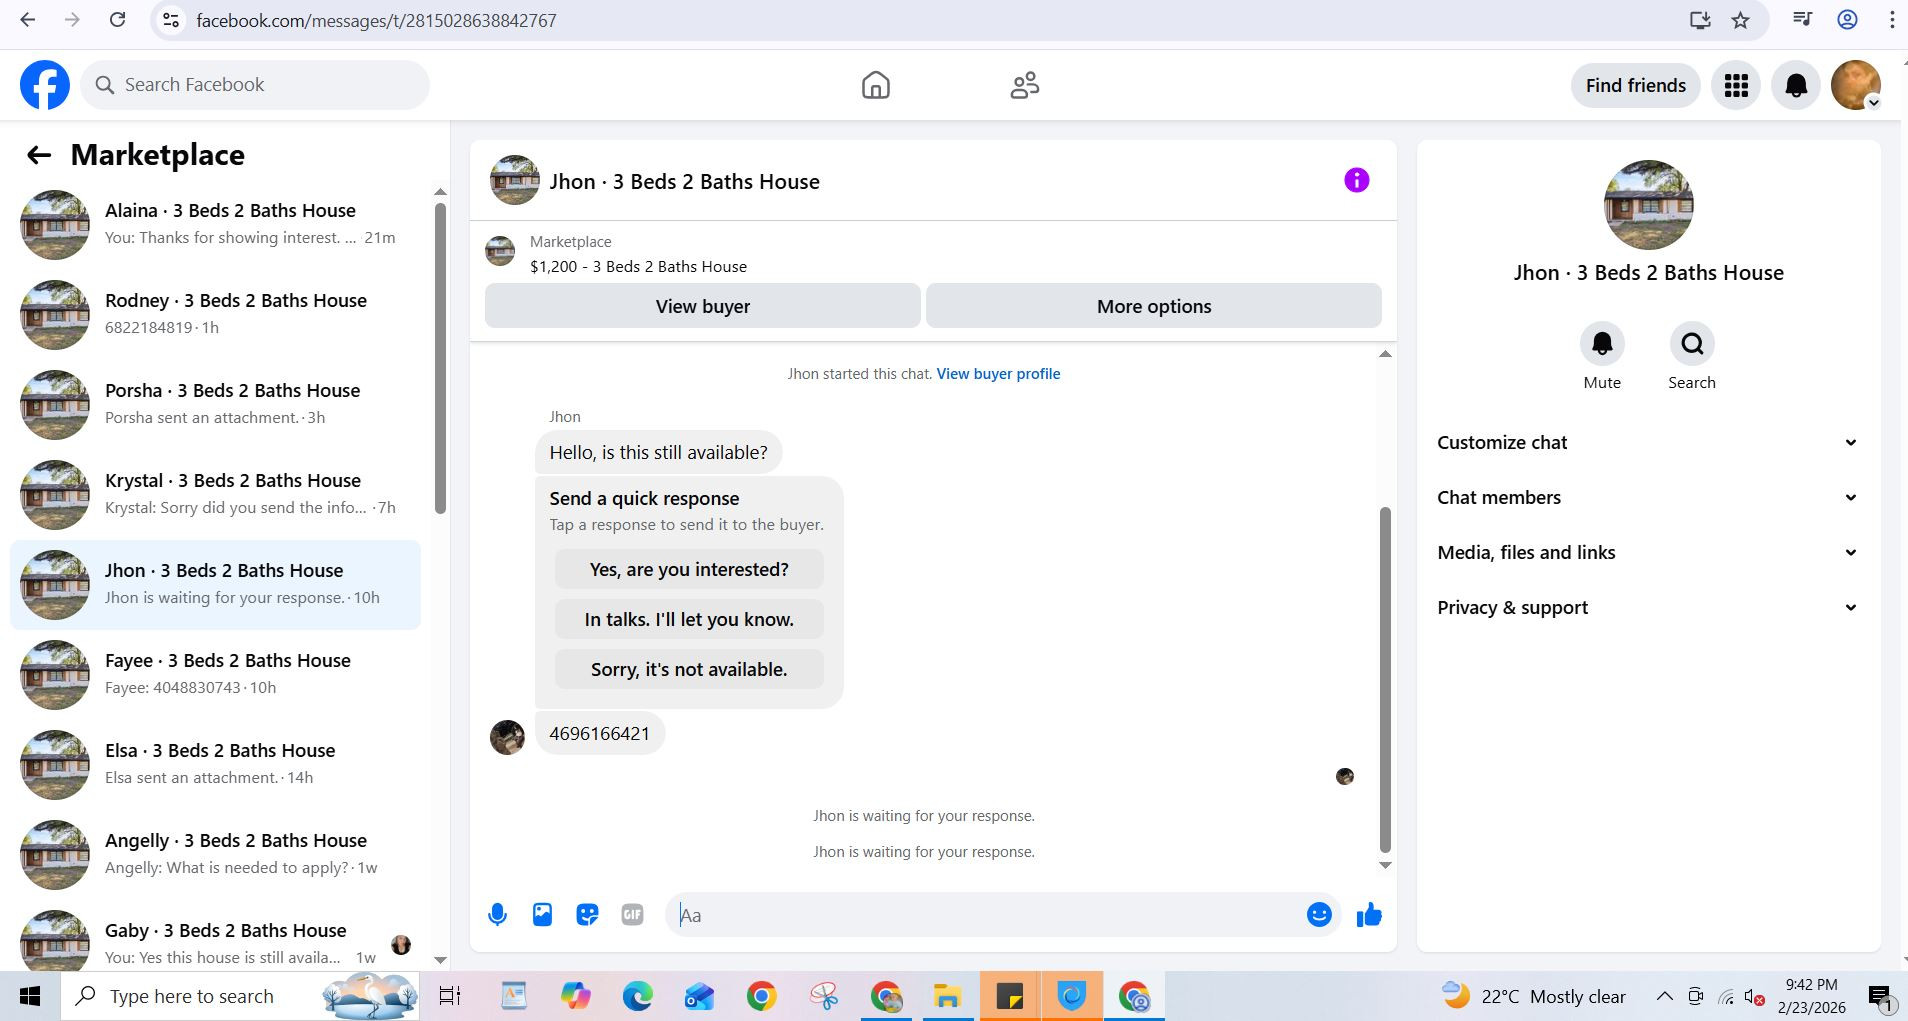Click the browser address bar URL
The image size is (1908, 1021).
tap(376, 20)
